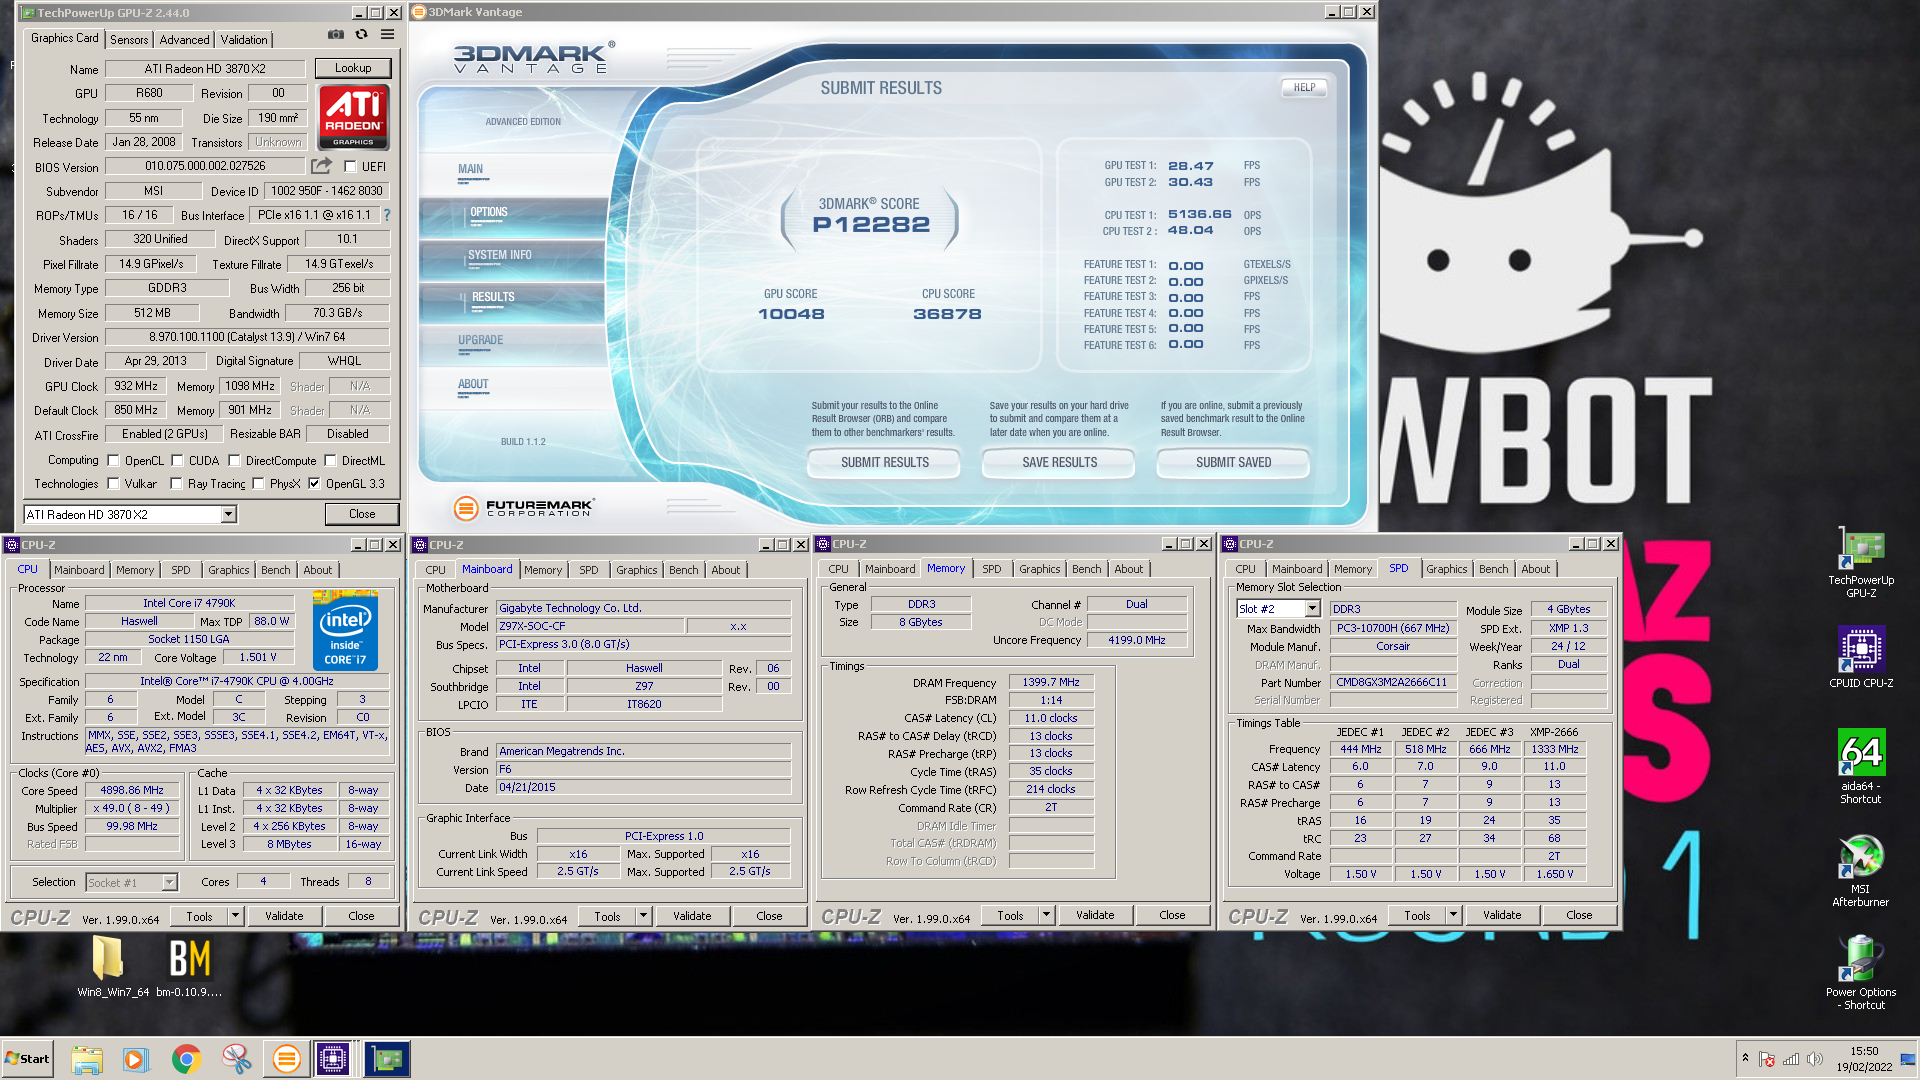Screen dimensions: 1920x1080
Task: Expand Tools arrow in first CPU-Z window
Action: 236,916
